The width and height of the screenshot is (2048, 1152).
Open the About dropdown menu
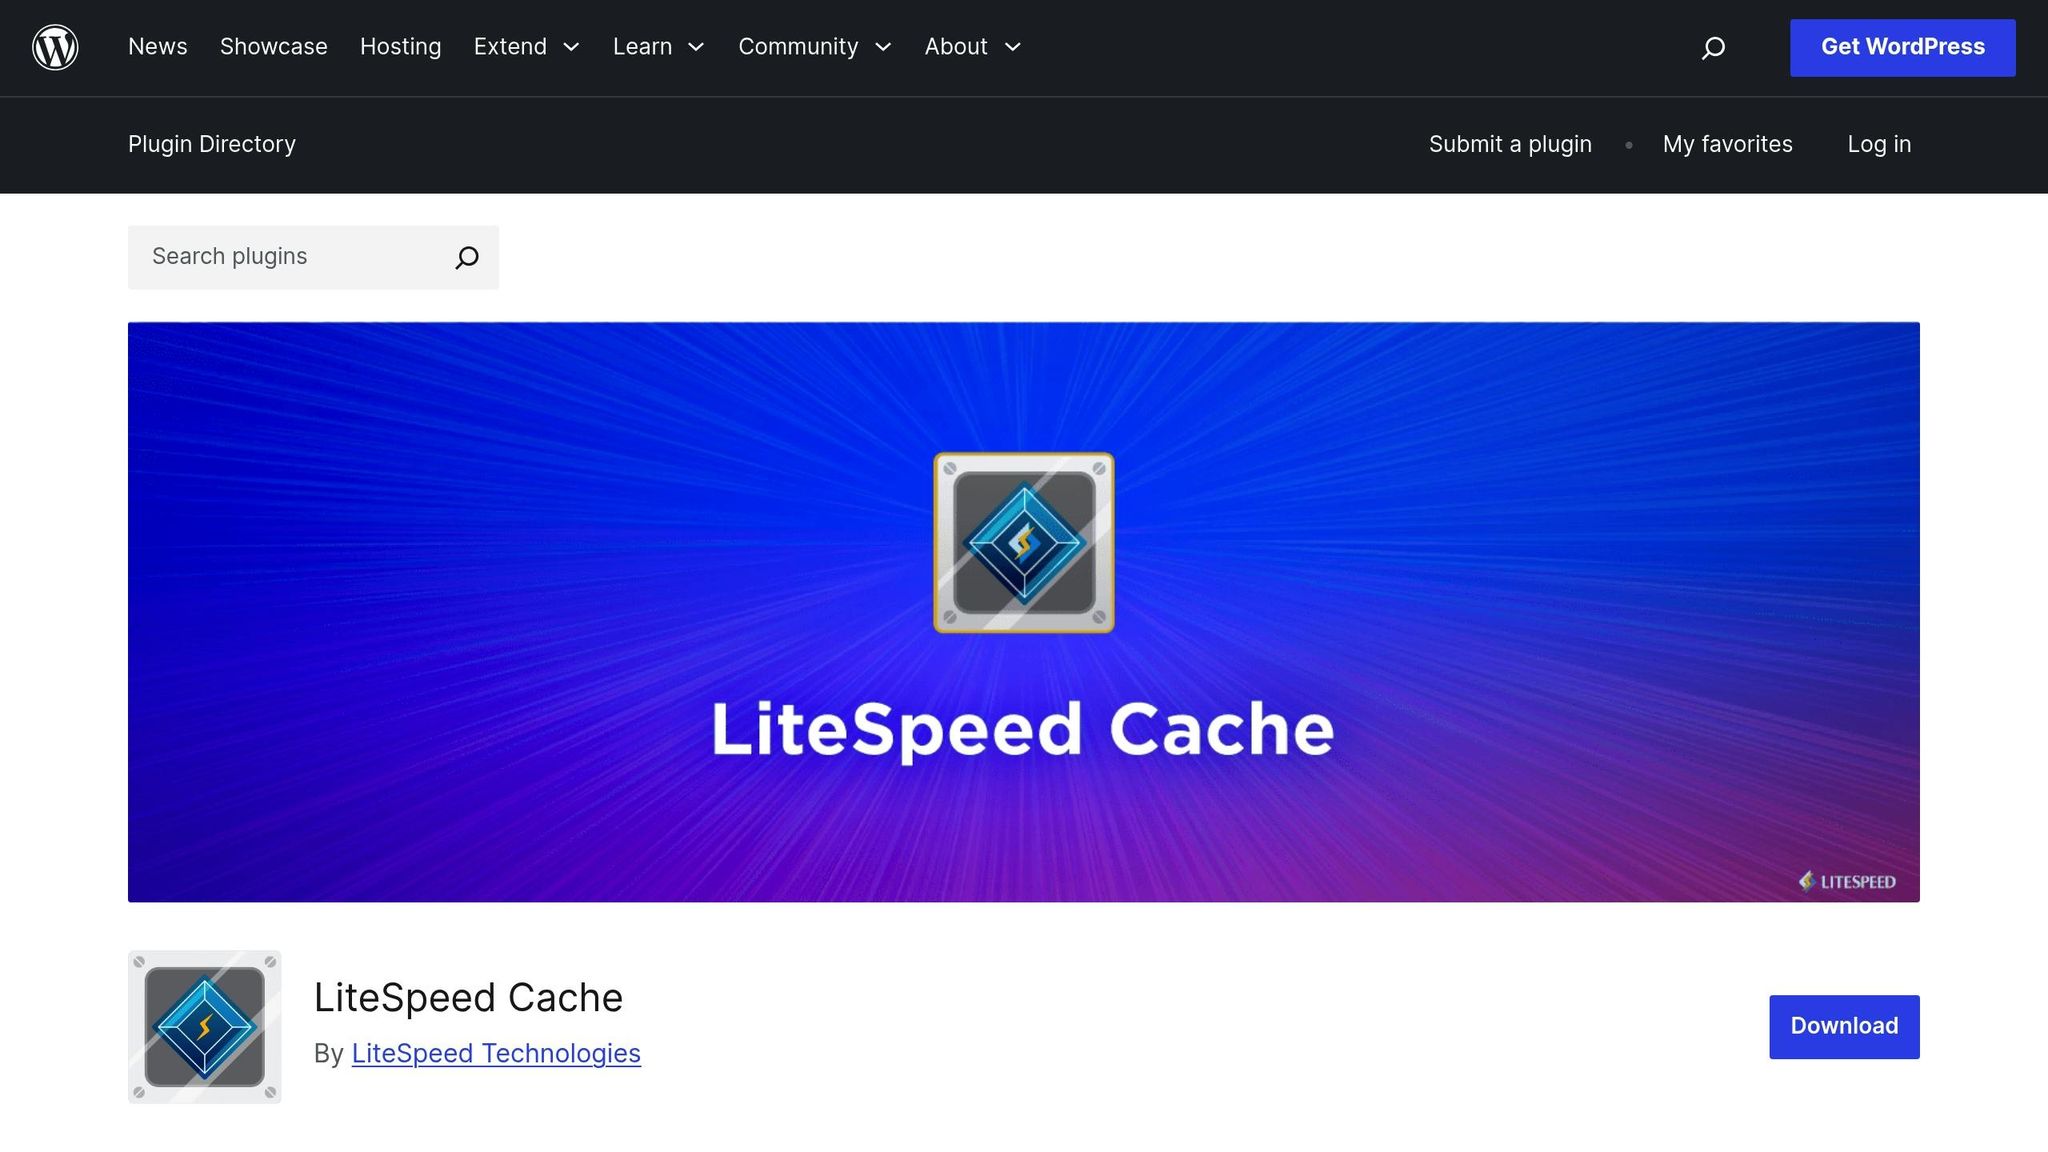pyautogui.click(x=971, y=47)
